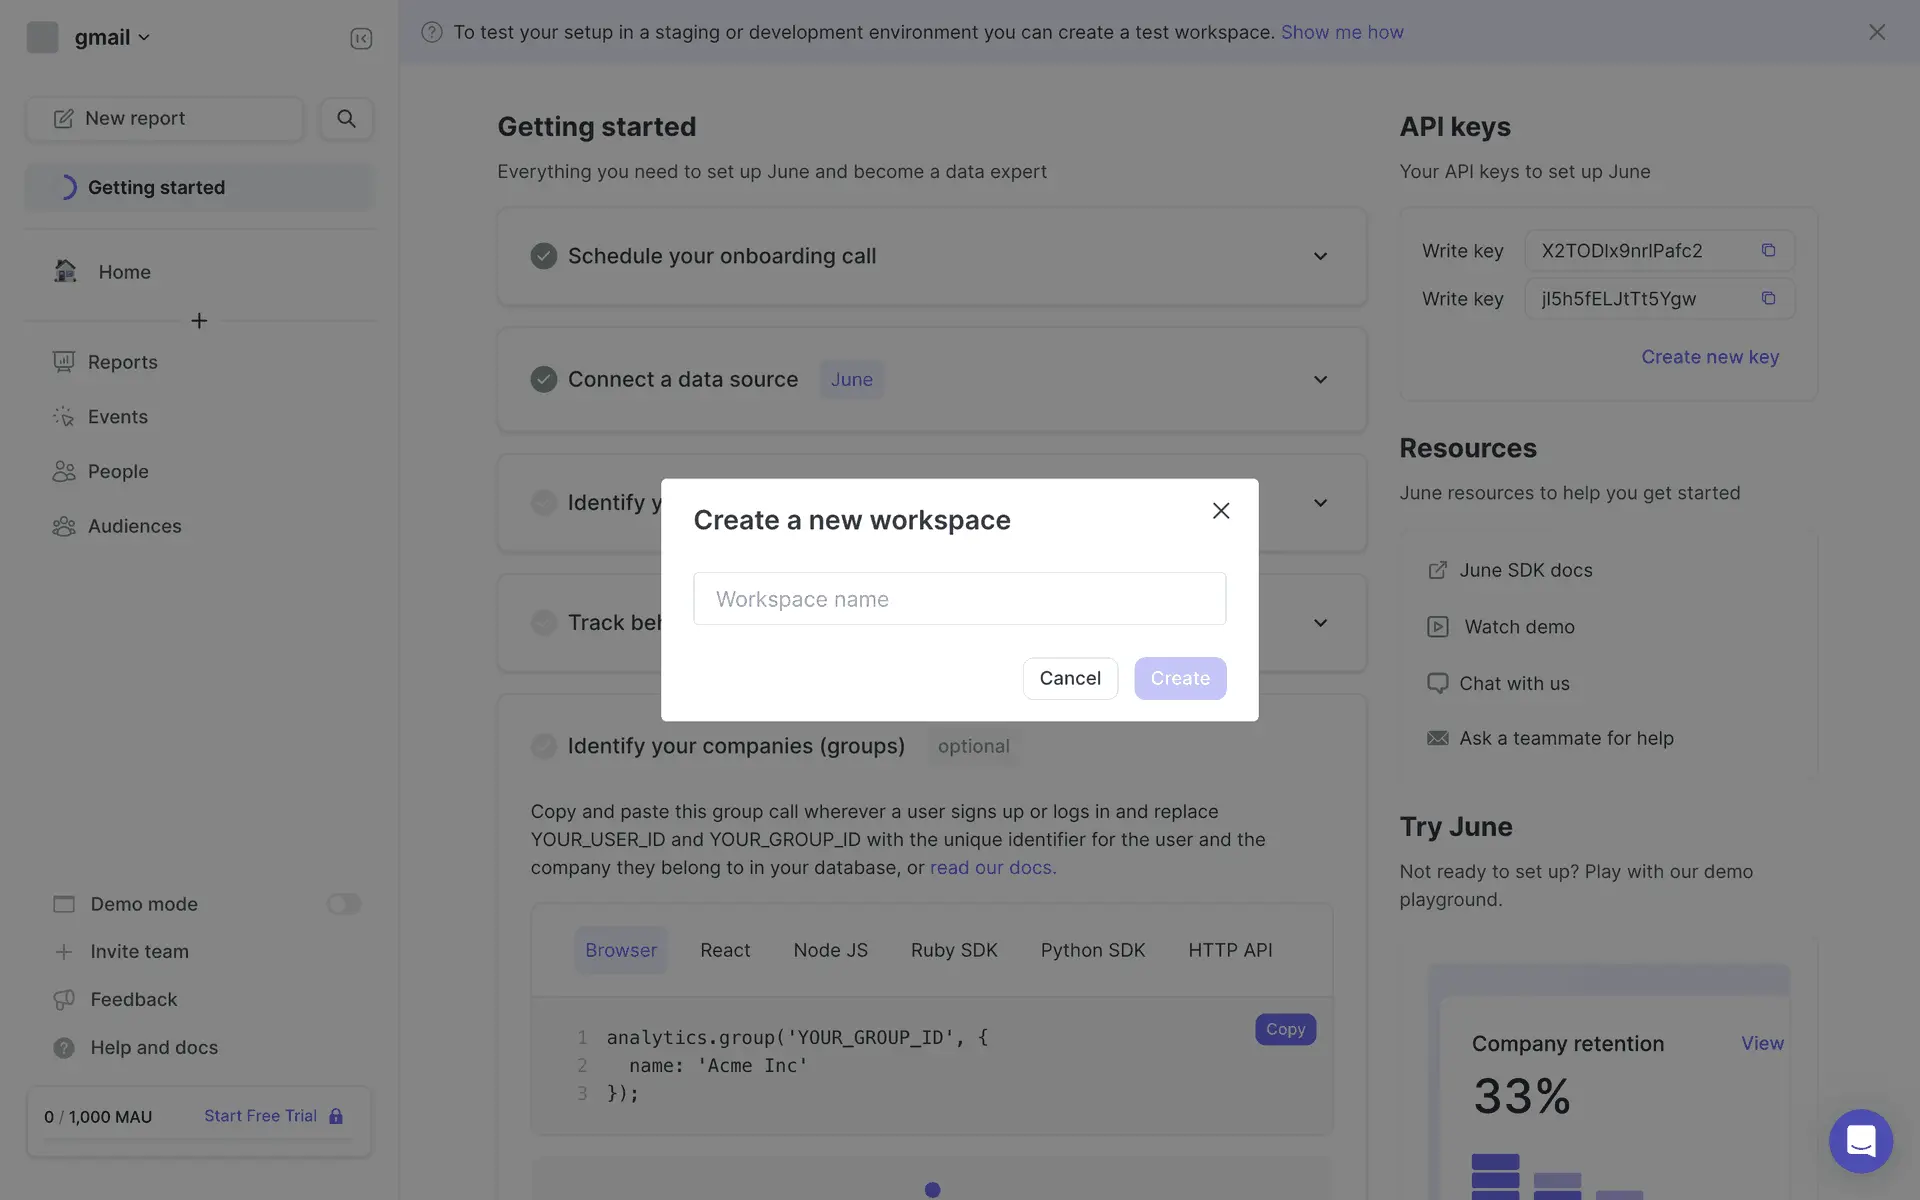
Task: Copy the X2TODlx9nrlPafc2 write key
Action: 1768,250
